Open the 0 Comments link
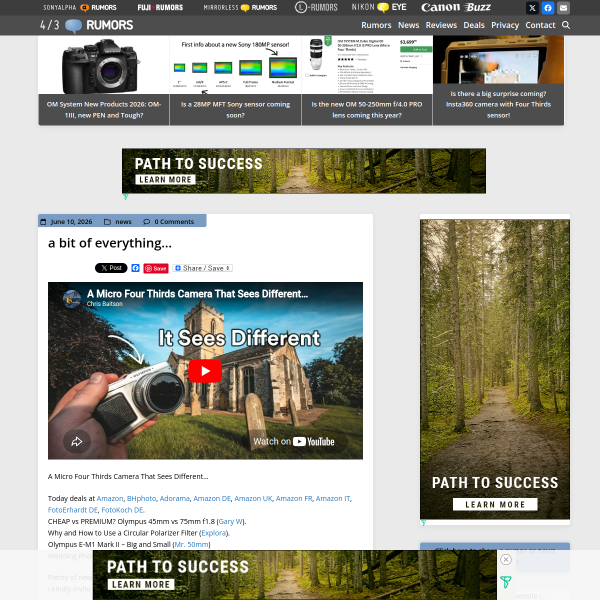The image size is (600, 600). click(174, 222)
